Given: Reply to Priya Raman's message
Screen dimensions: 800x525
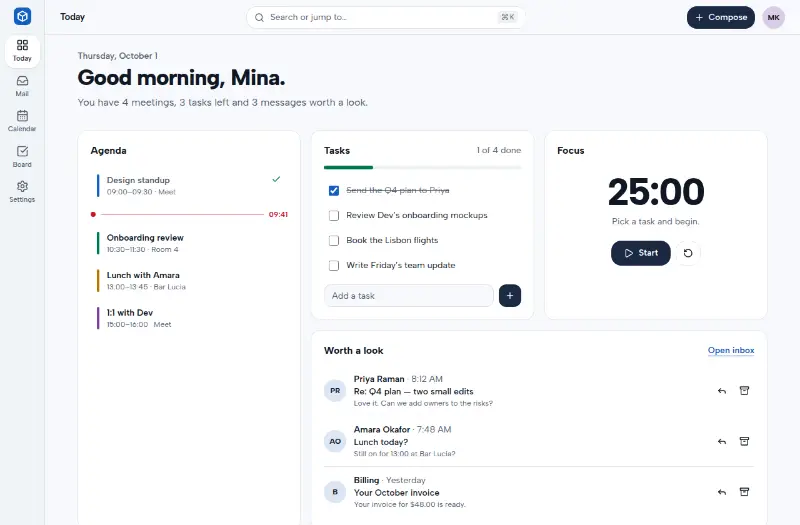Looking at the screenshot, I should (x=721, y=391).
